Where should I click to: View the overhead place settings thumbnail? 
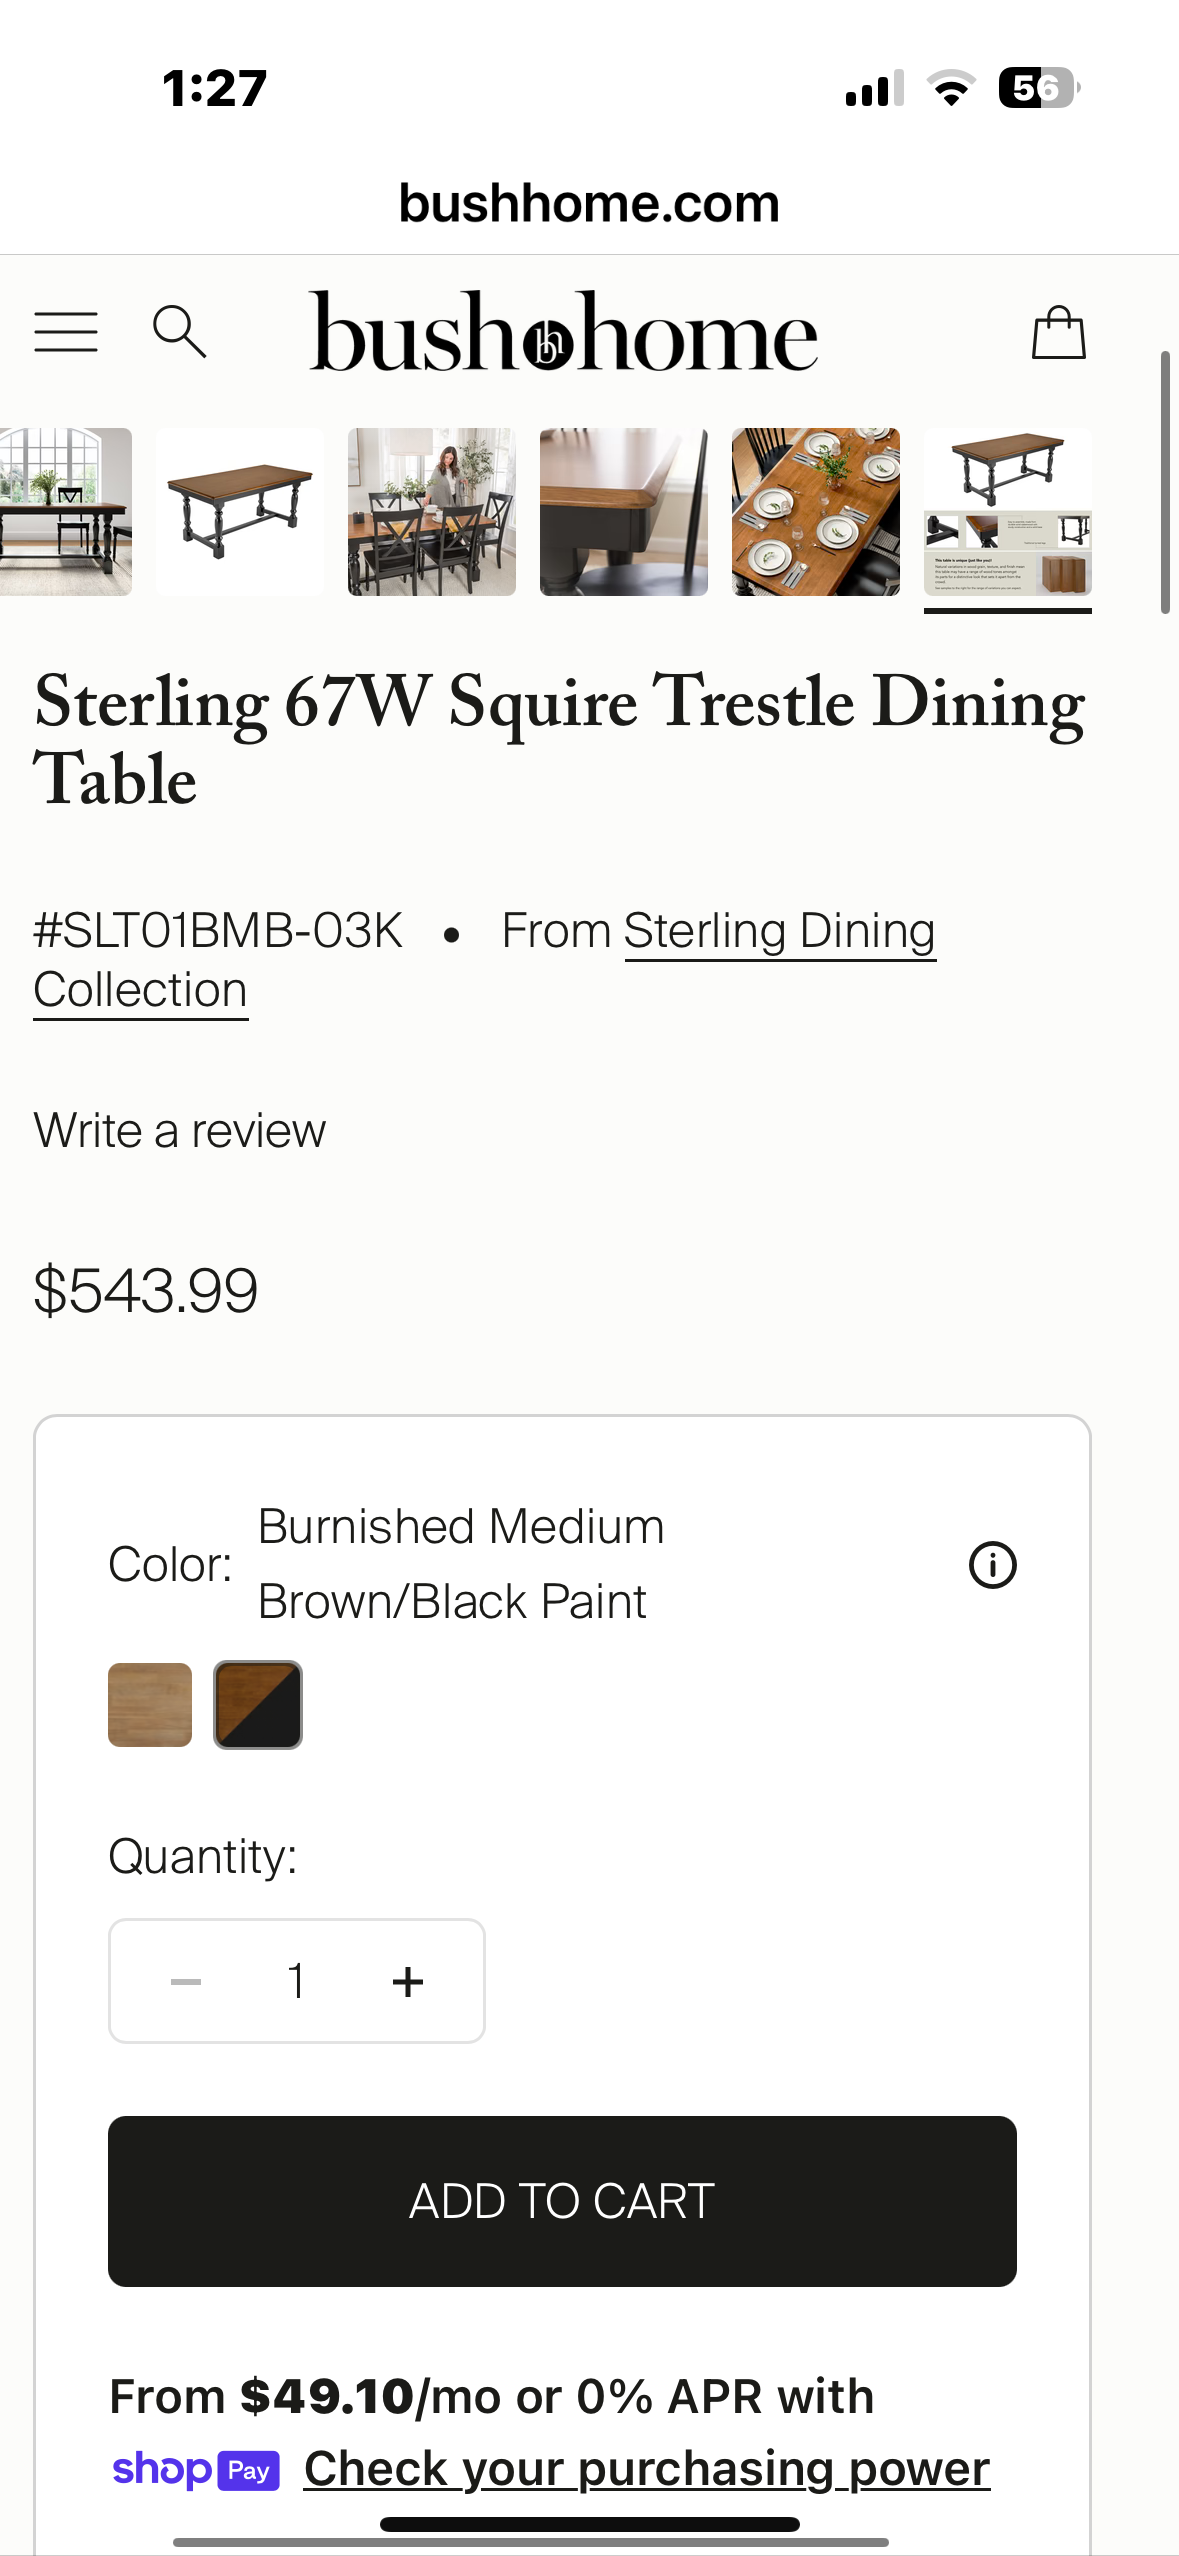816,512
